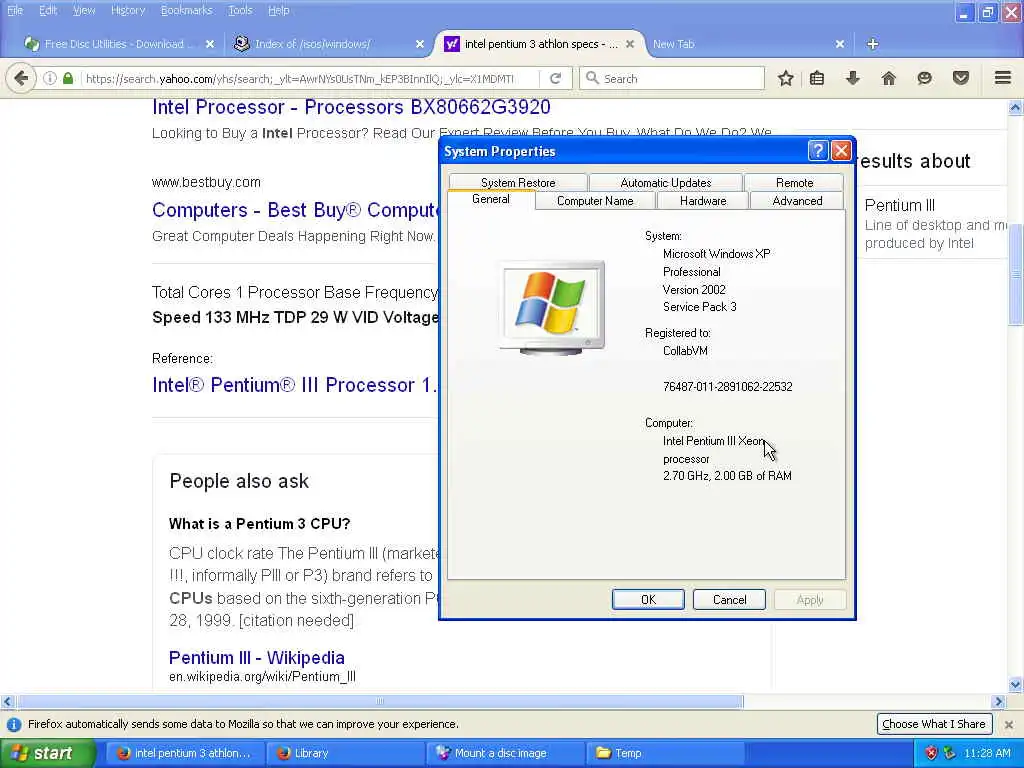
Task: Click OK in System Properties
Action: coord(648,600)
